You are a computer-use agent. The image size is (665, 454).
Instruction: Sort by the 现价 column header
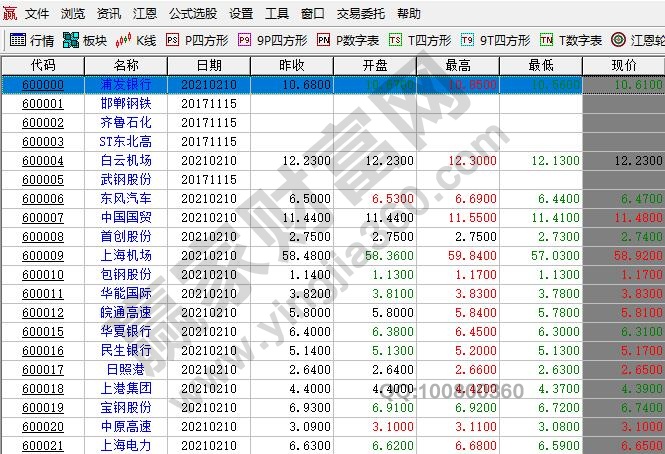click(623, 65)
